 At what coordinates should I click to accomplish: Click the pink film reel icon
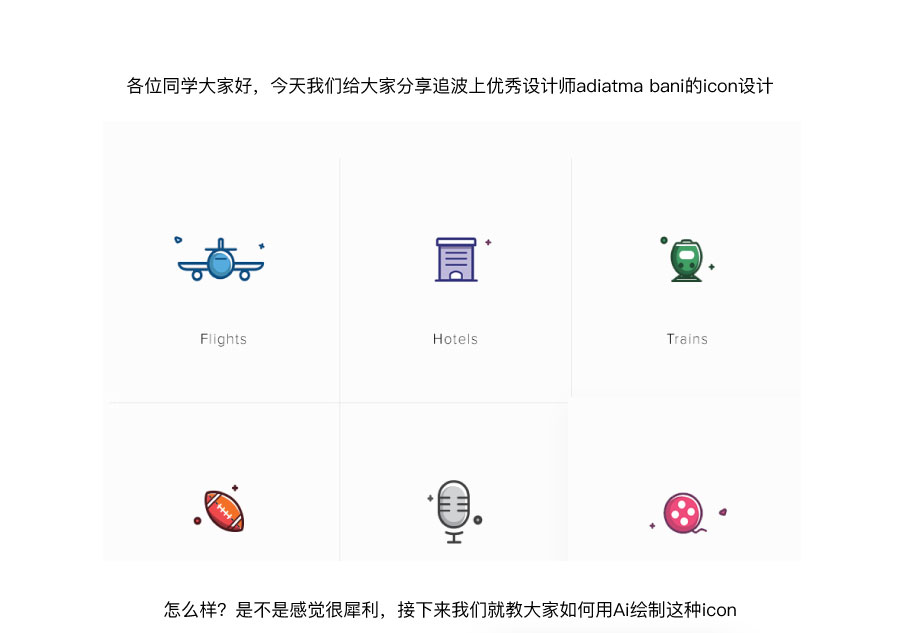683,513
